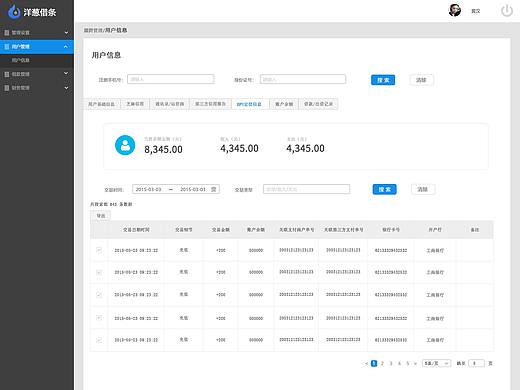
Task: Click the 用户信息 breadcrumb text
Action: coord(116,30)
